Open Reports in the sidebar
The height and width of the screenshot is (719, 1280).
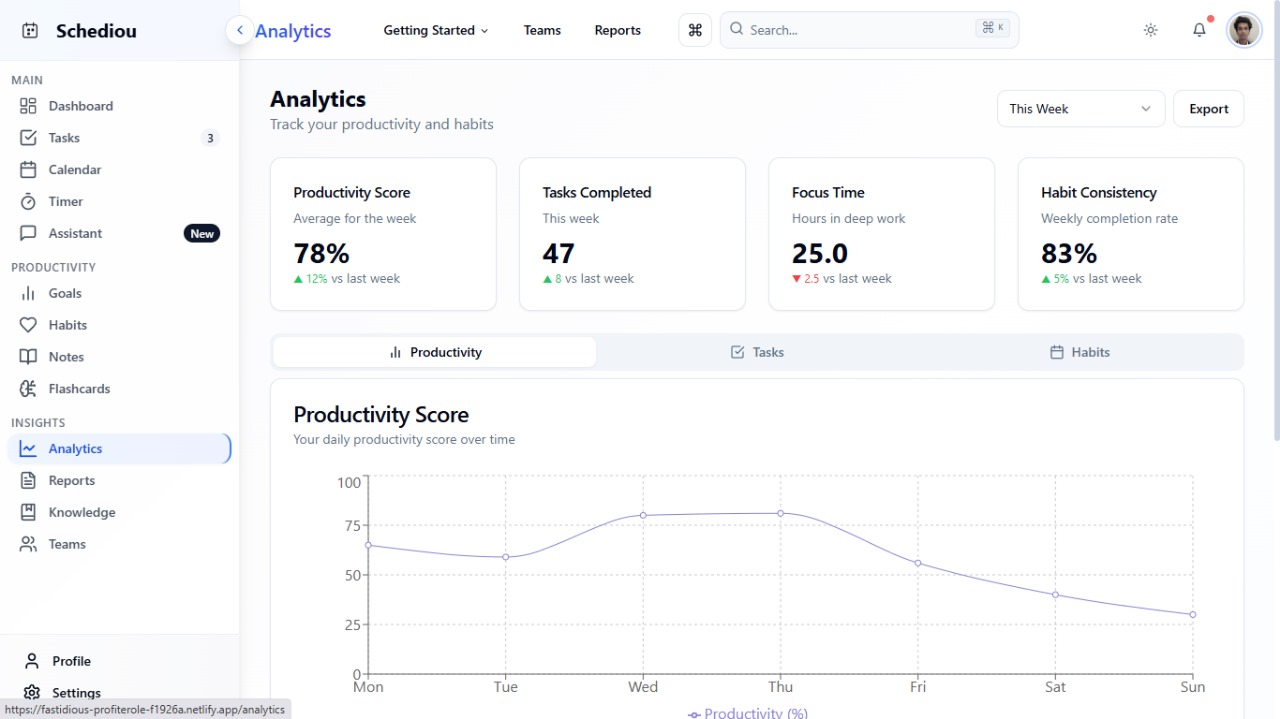tap(120, 481)
